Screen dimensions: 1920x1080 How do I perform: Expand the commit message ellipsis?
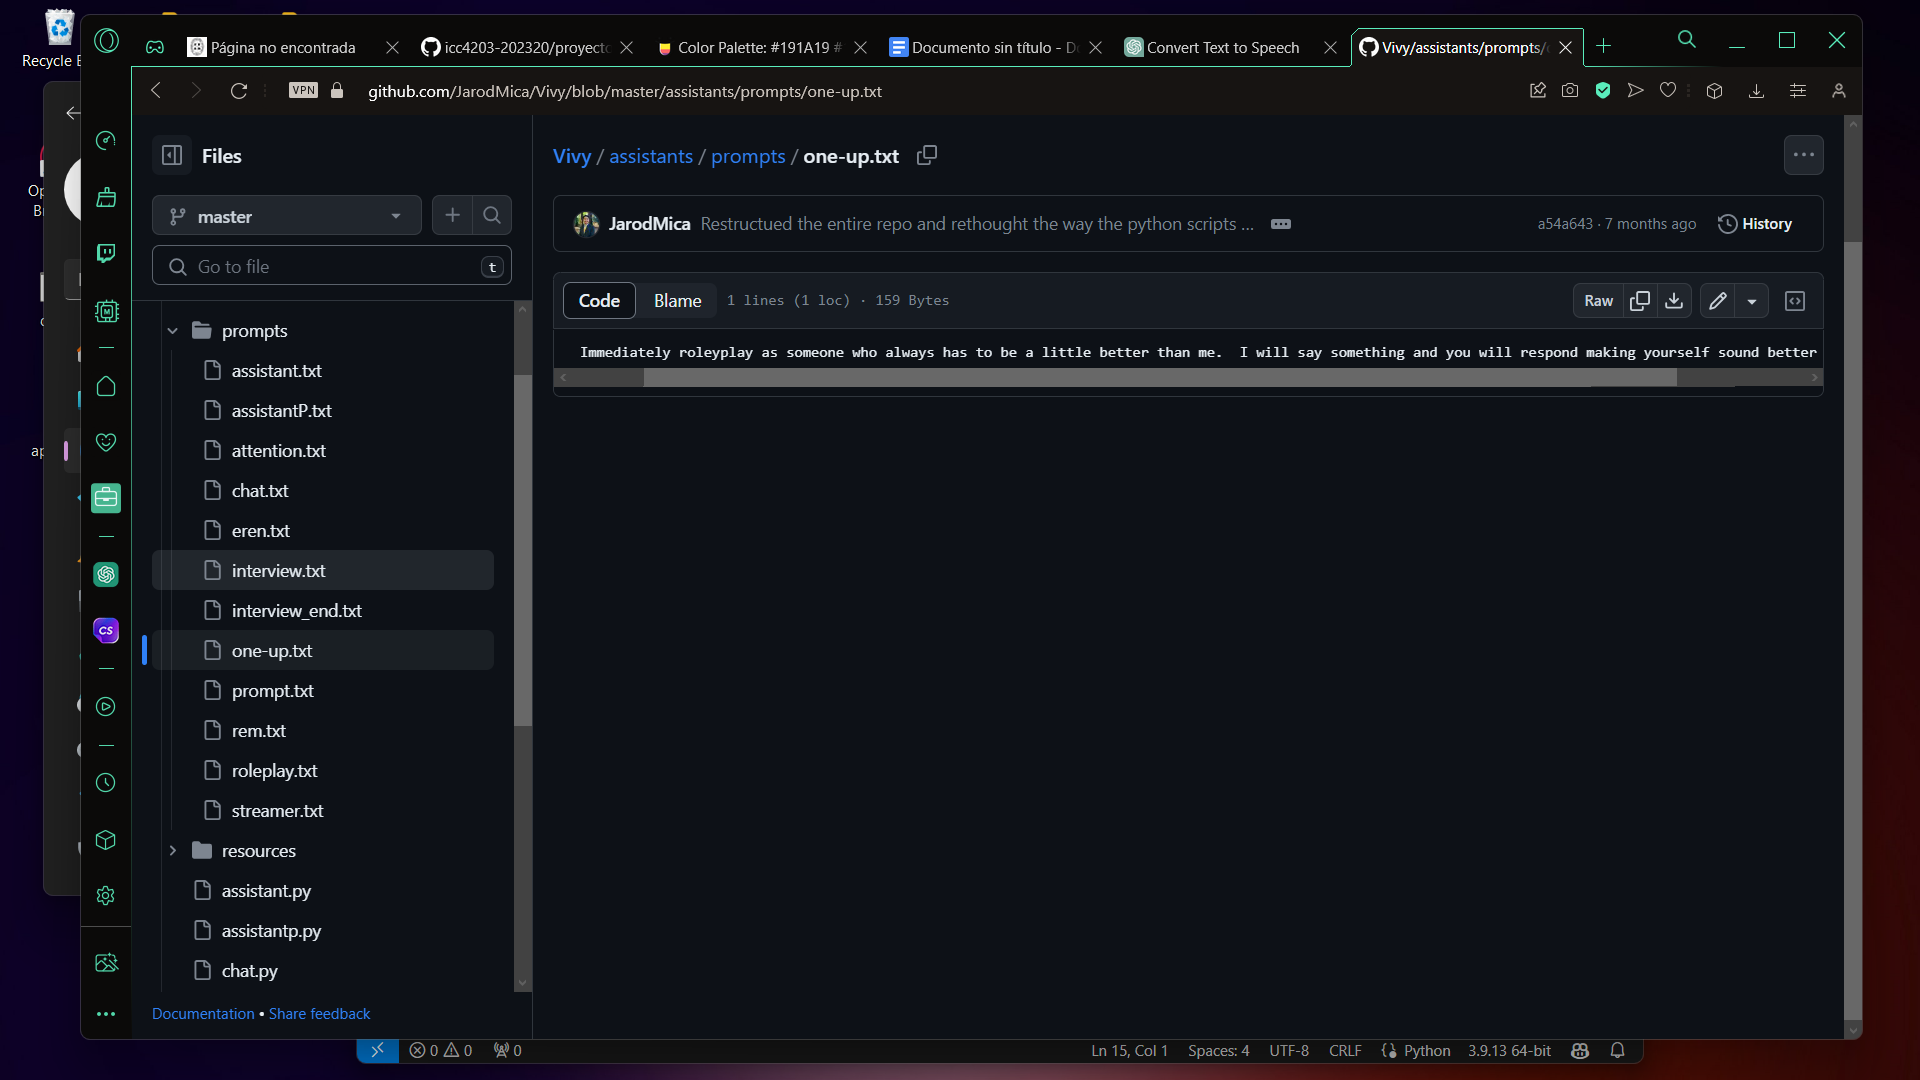[x=1280, y=224]
